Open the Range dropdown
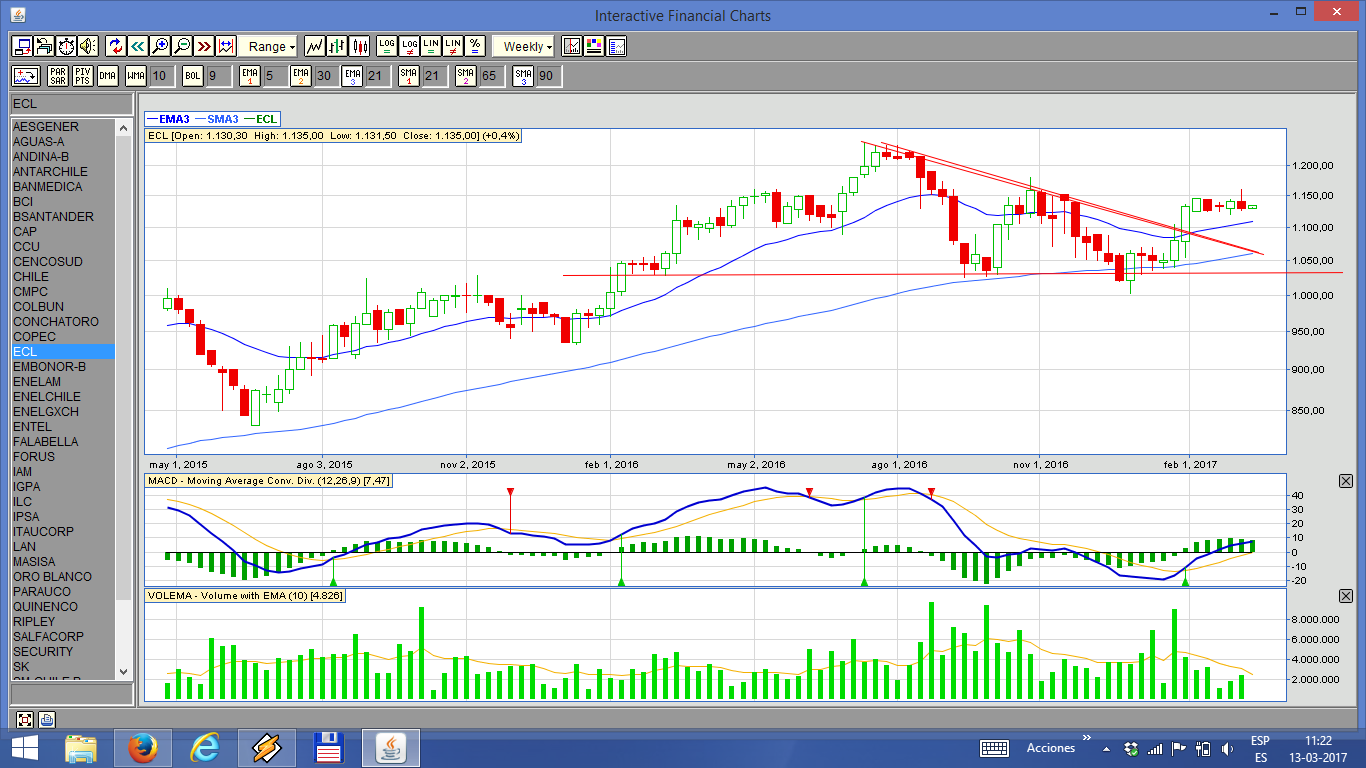The width and height of the screenshot is (1366, 768). (x=268, y=46)
